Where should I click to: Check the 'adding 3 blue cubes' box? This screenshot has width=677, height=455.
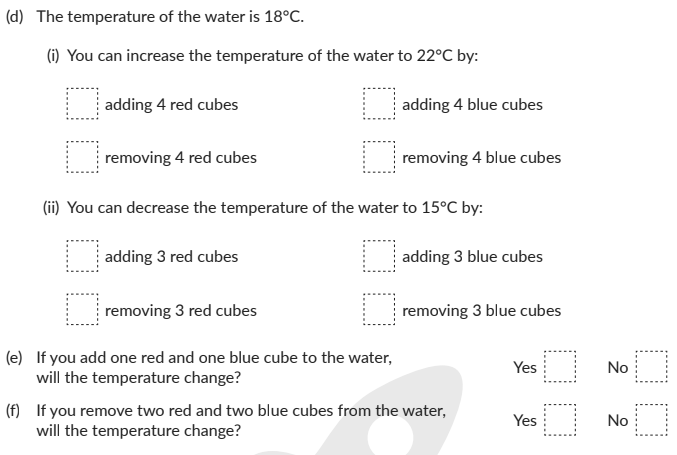379,257
